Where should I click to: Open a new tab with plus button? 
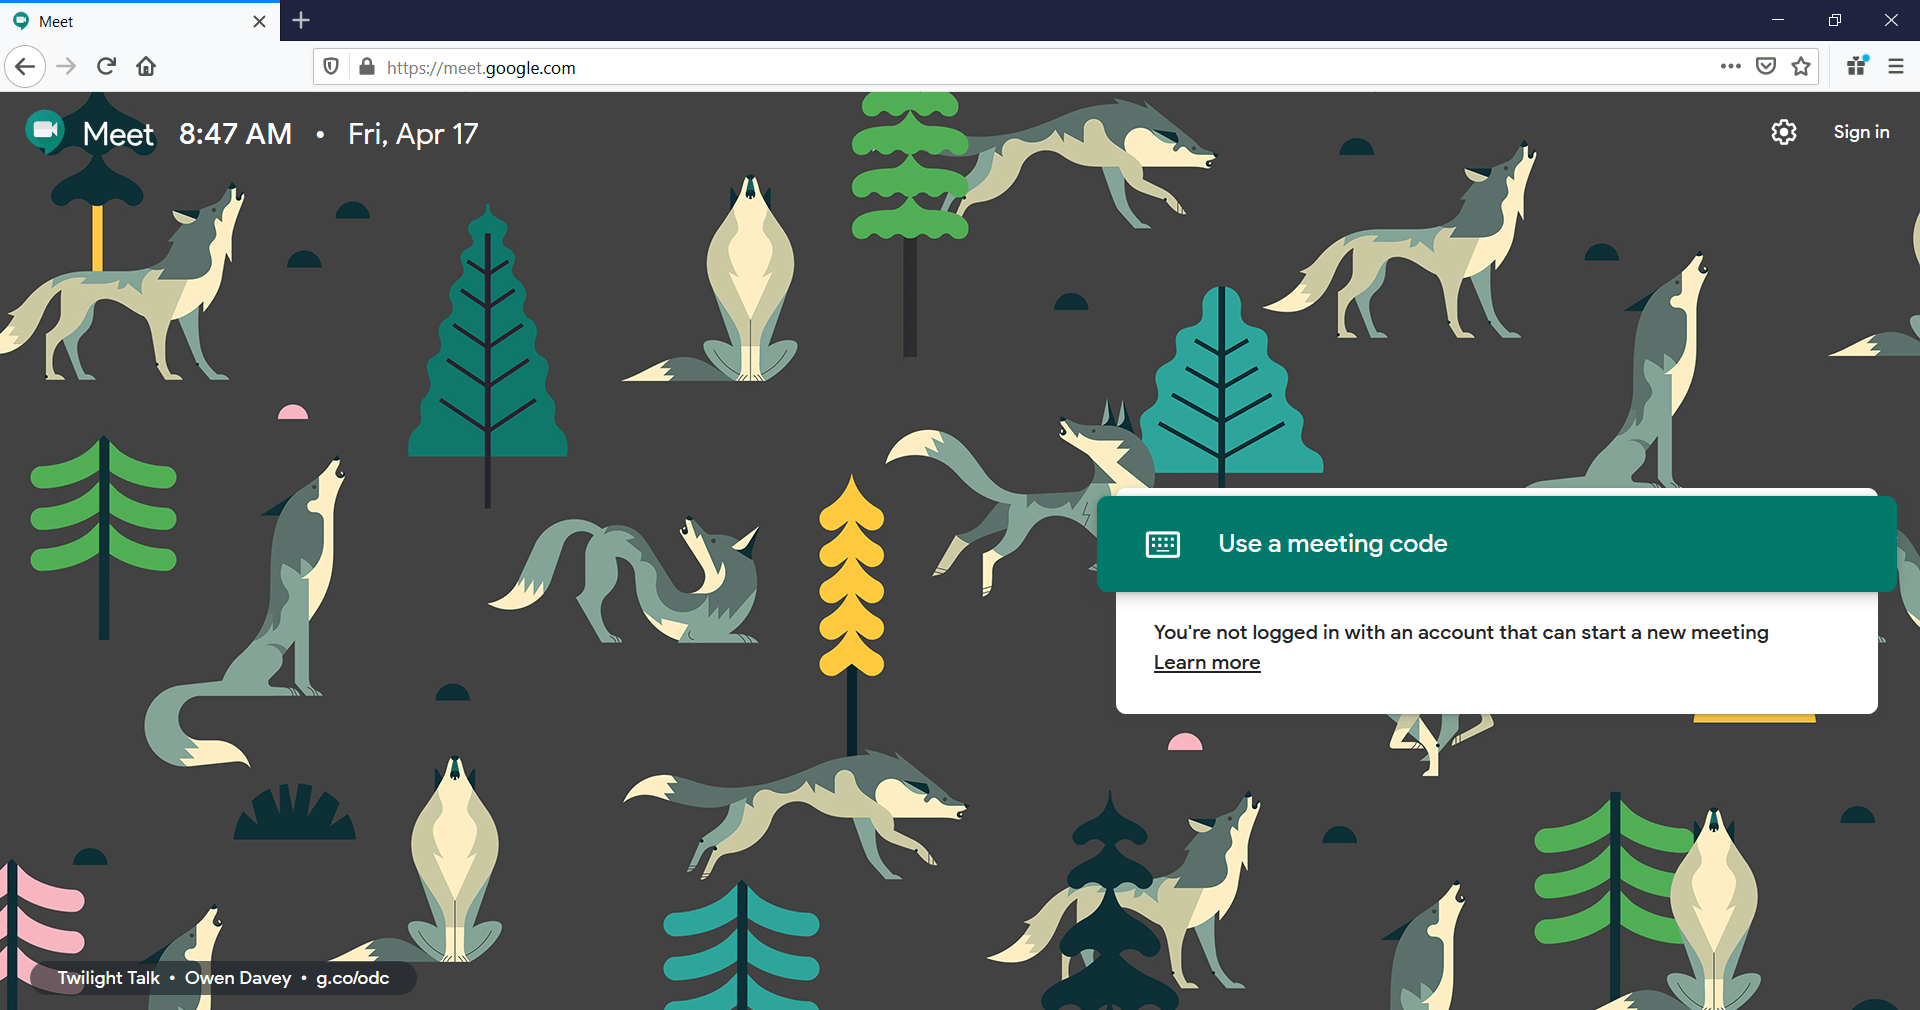click(x=301, y=20)
